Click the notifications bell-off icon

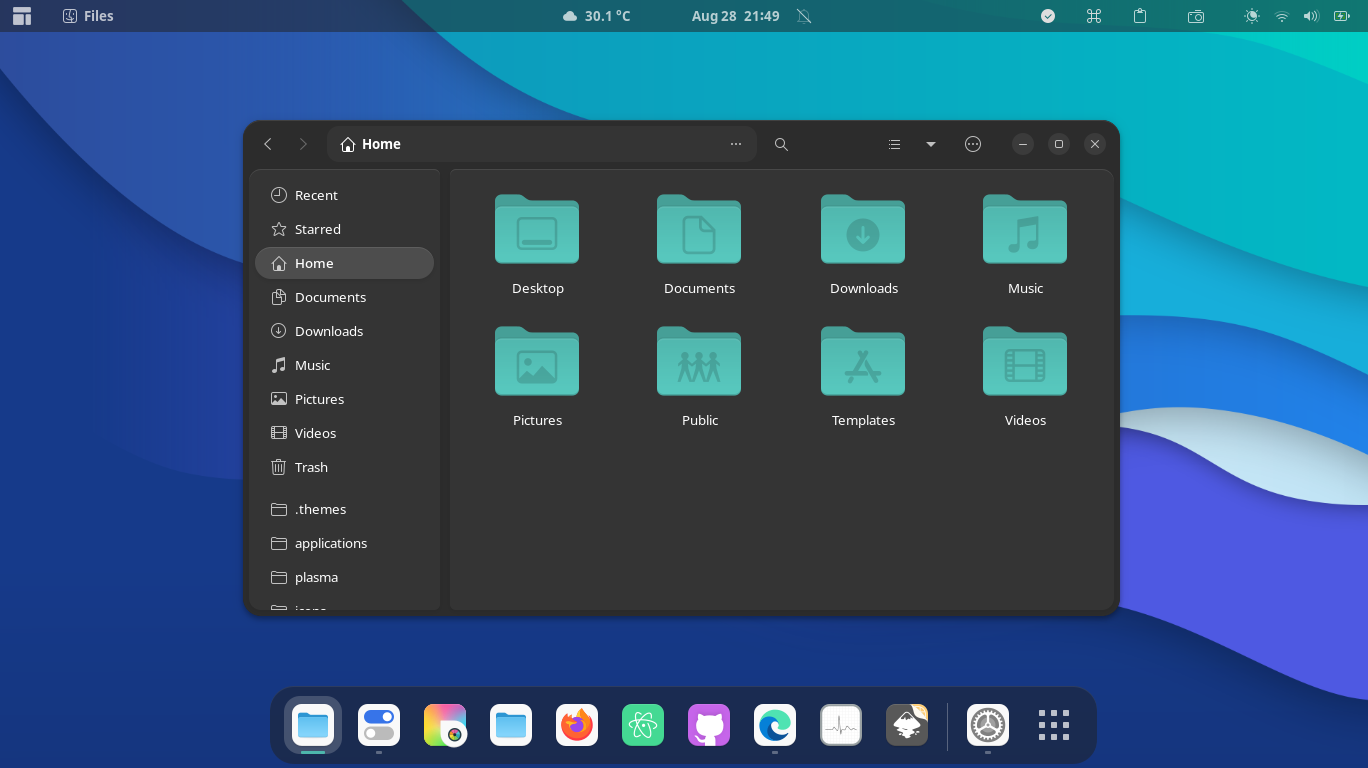tap(804, 16)
